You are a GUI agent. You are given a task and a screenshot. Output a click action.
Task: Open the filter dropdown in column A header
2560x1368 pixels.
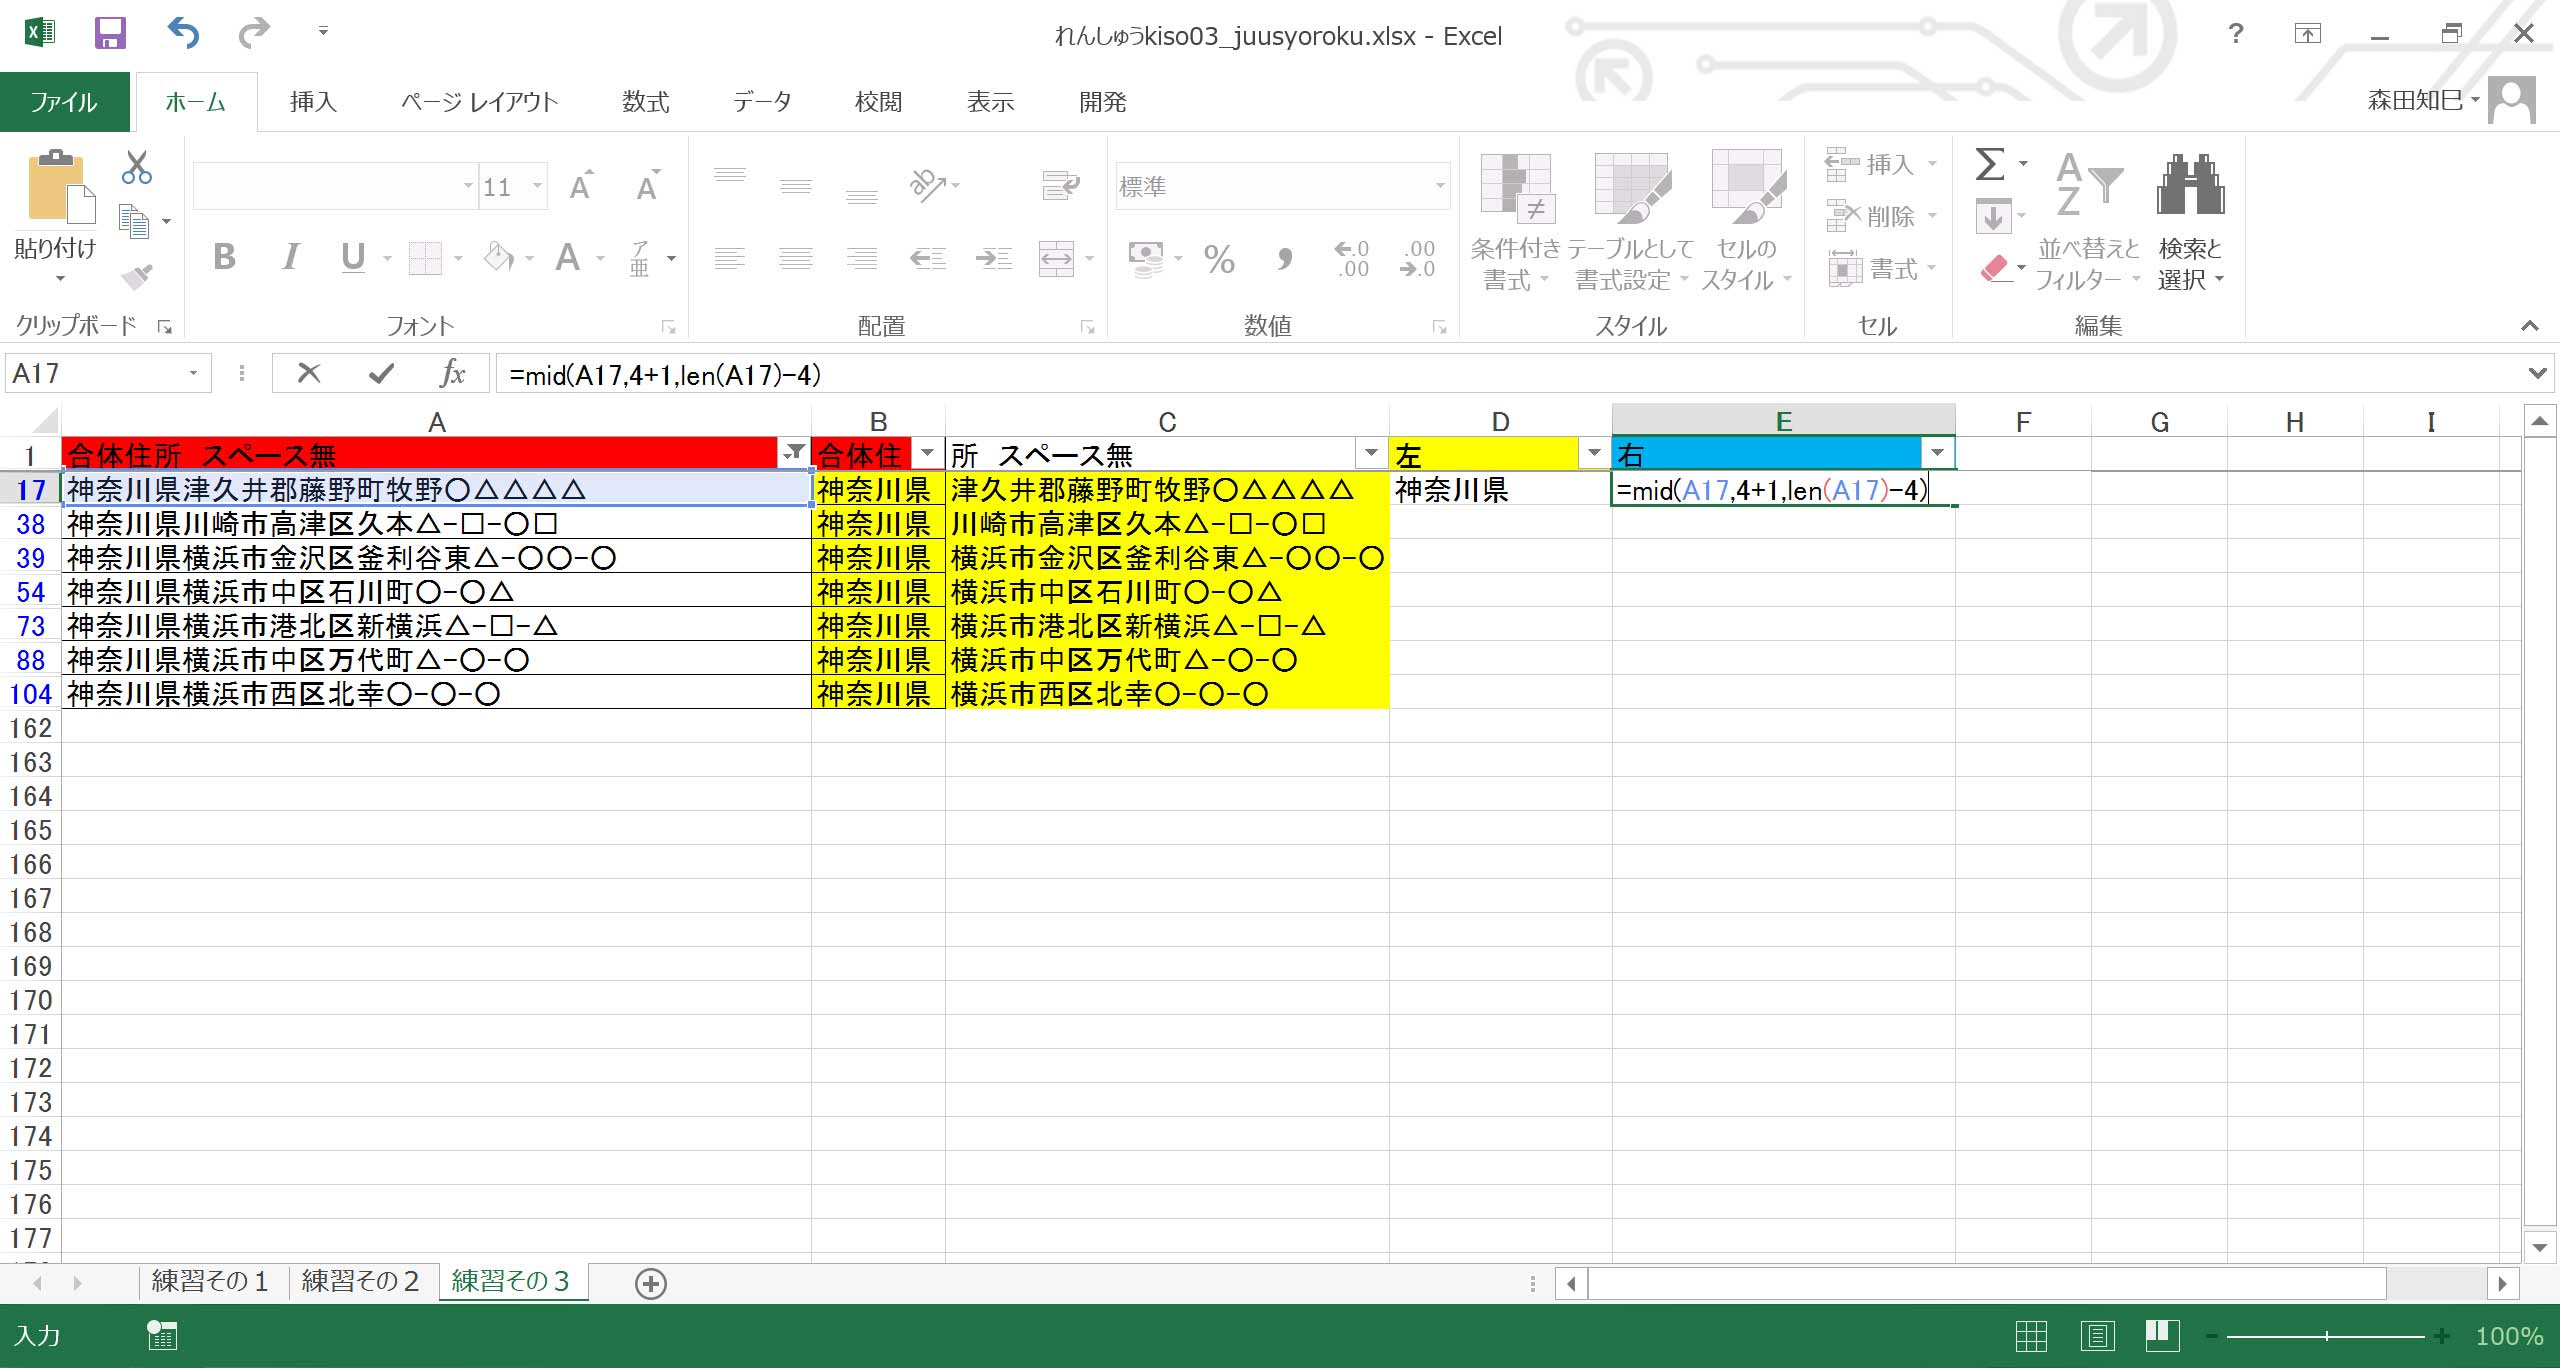click(x=794, y=453)
